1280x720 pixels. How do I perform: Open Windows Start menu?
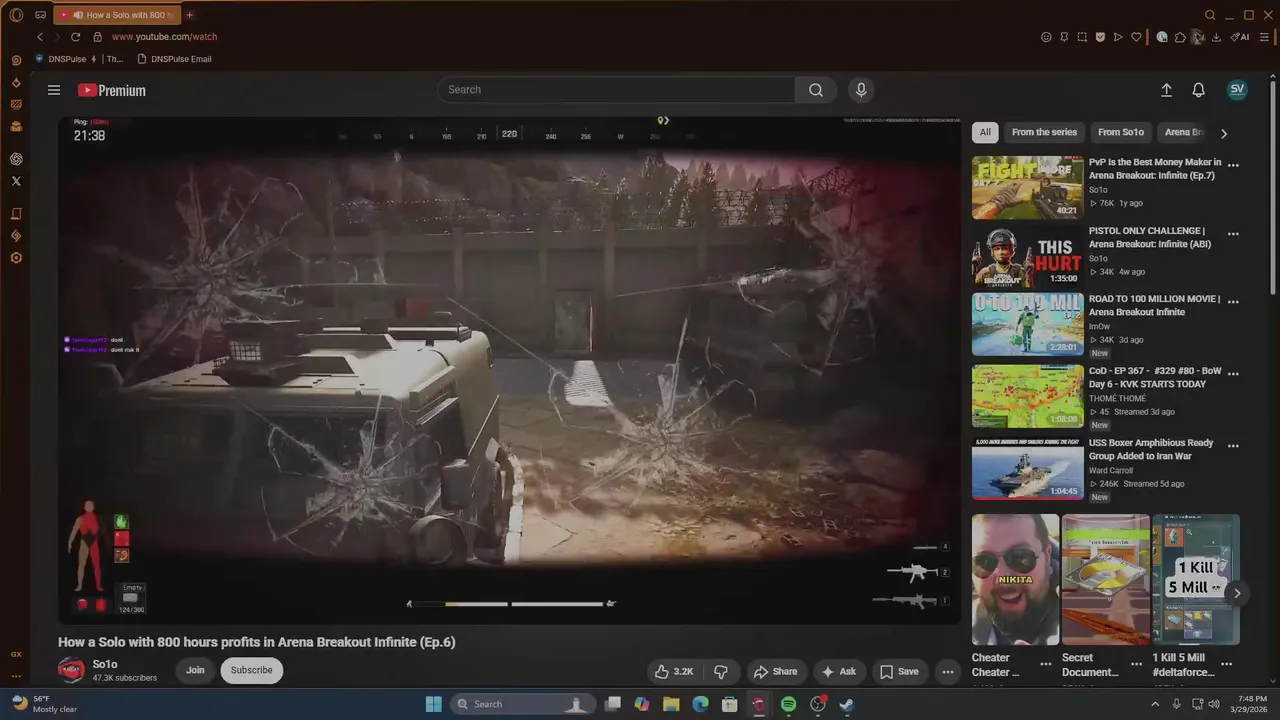click(x=433, y=704)
